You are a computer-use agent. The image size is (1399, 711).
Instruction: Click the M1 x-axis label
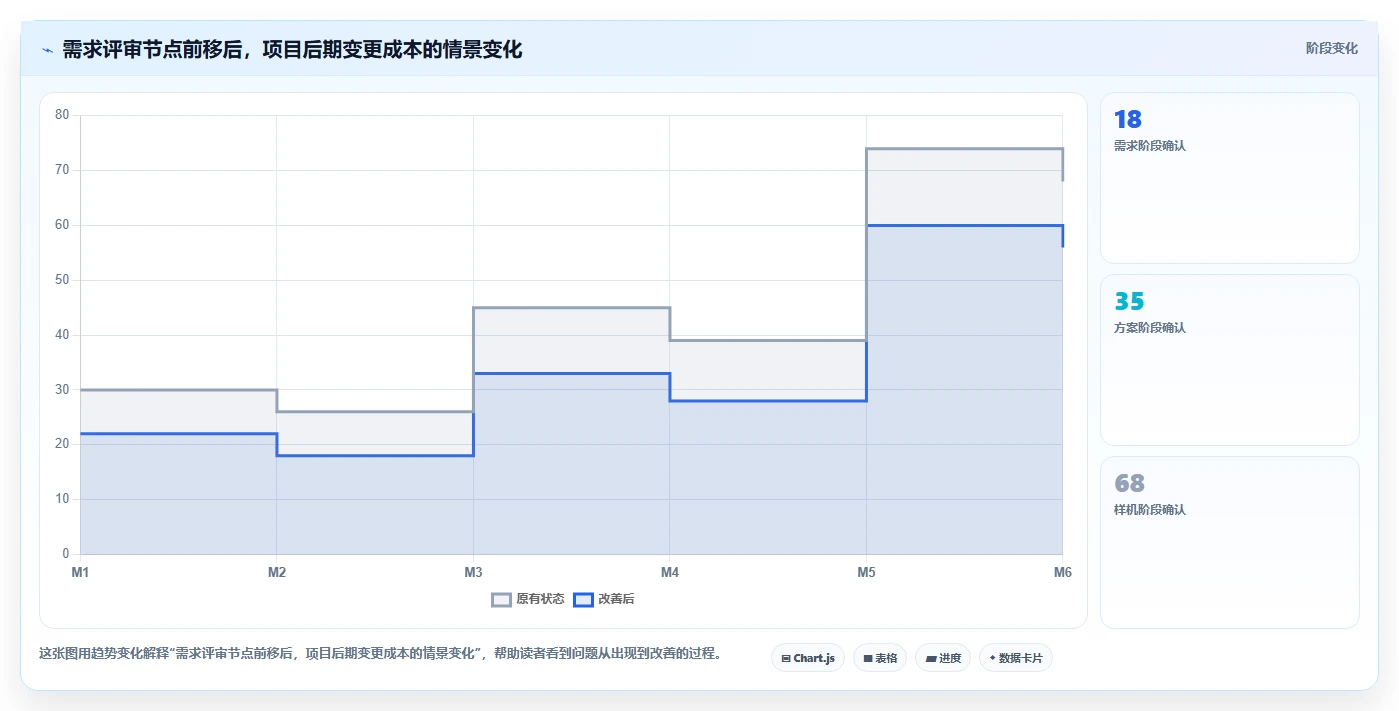(80, 573)
